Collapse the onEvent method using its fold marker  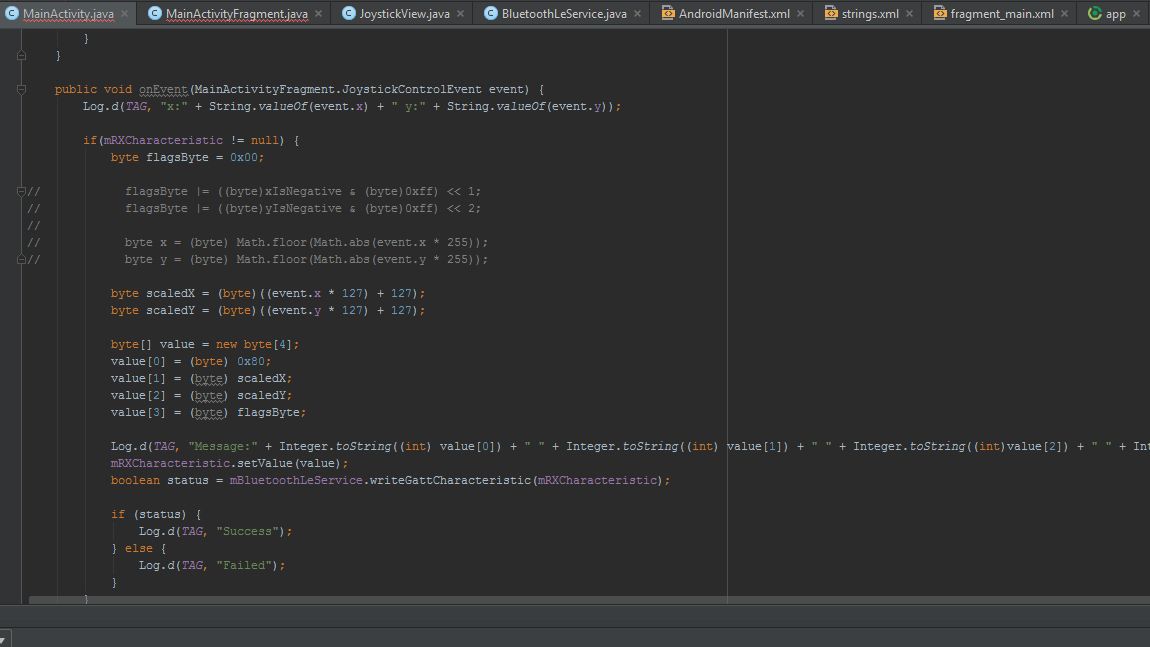(x=21, y=89)
